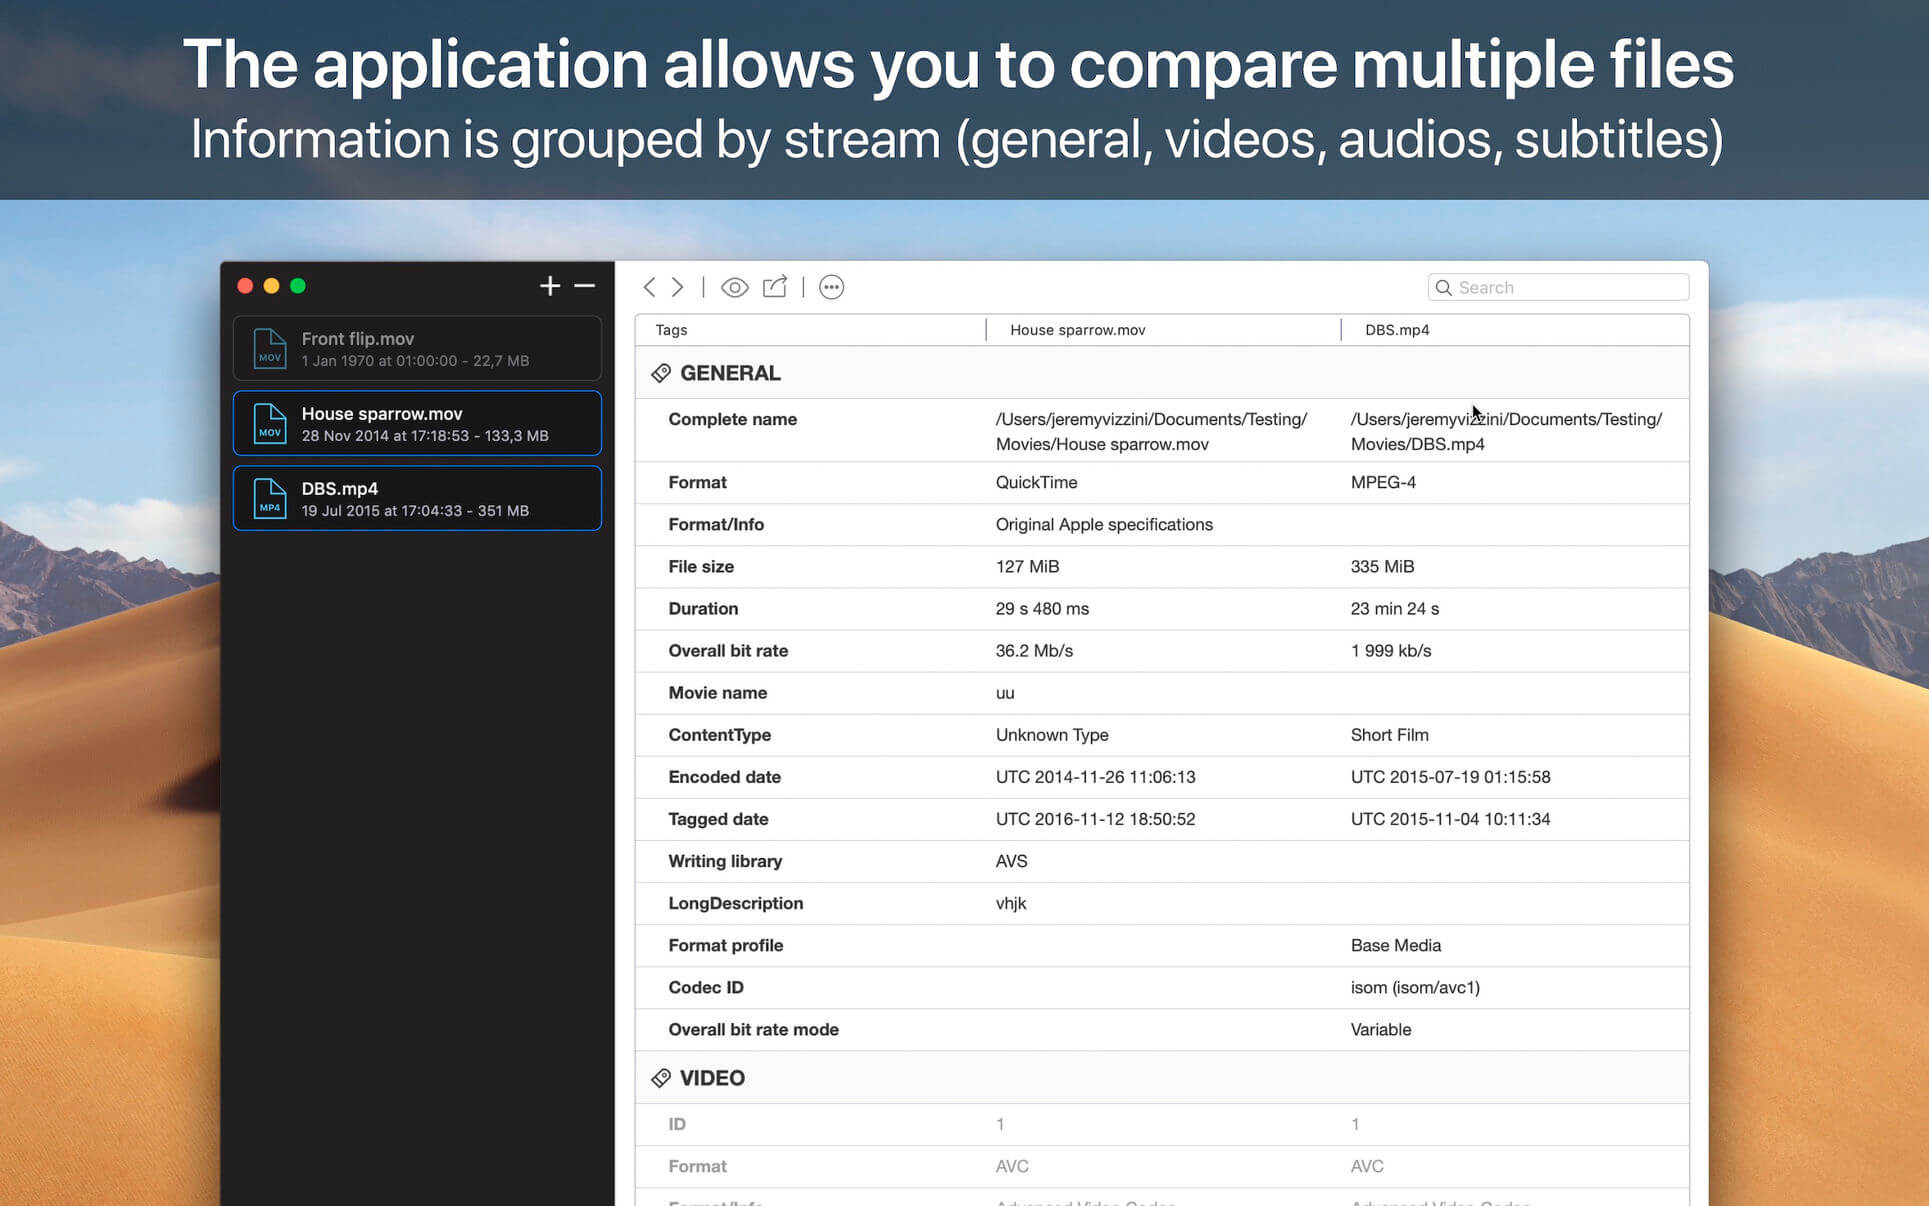Click the Tags column header
The image size is (1929, 1206).
click(x=671, y=330)
